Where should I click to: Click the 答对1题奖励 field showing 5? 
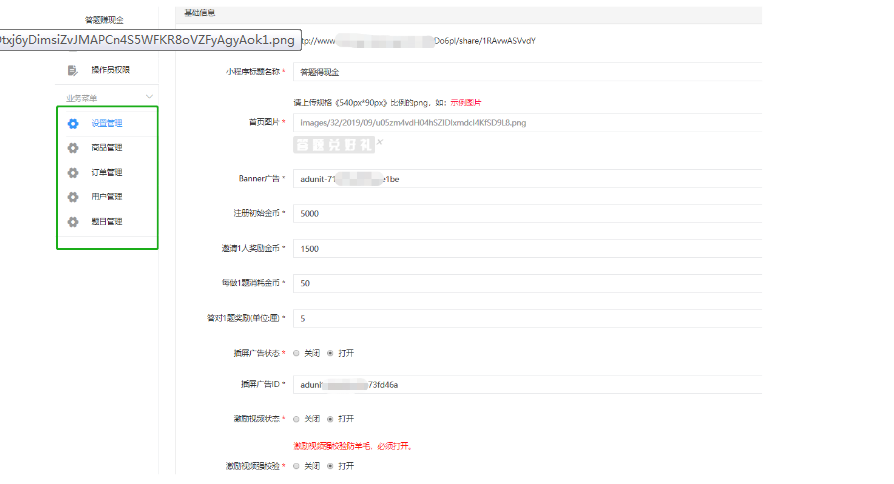tap(527, 318)
